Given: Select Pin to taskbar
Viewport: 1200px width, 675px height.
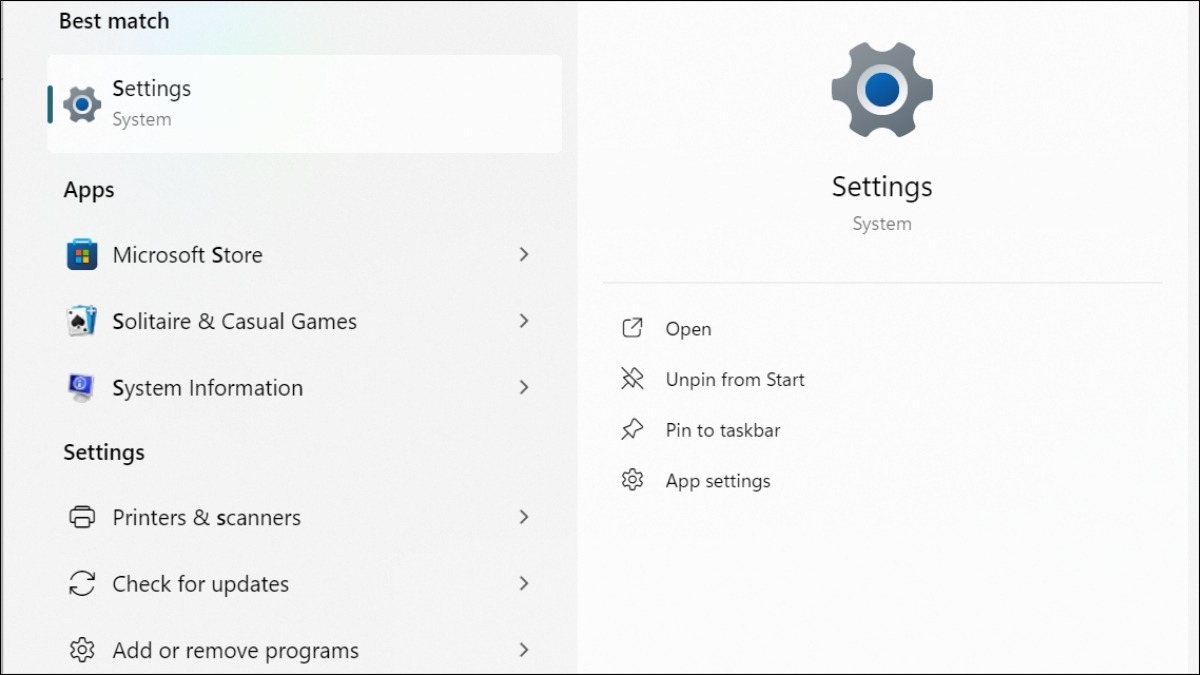Looking at the screenshot, I should [x=723, y=431].
